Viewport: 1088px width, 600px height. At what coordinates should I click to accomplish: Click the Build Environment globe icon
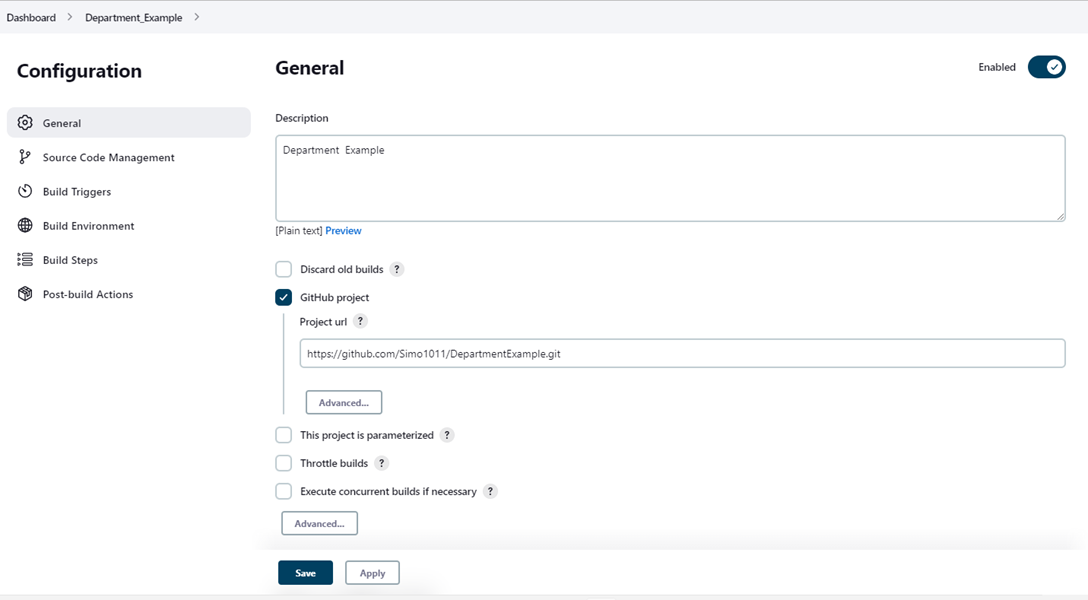click(x=24, y=225)
